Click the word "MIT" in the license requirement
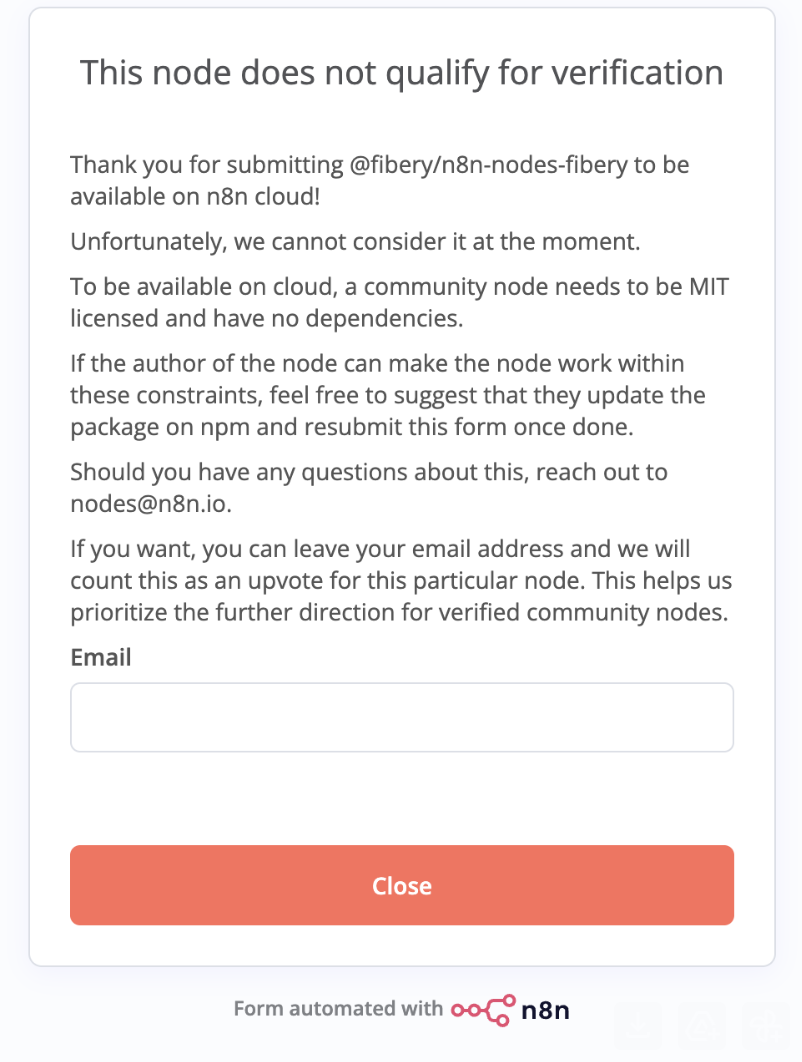 (708, 287)
